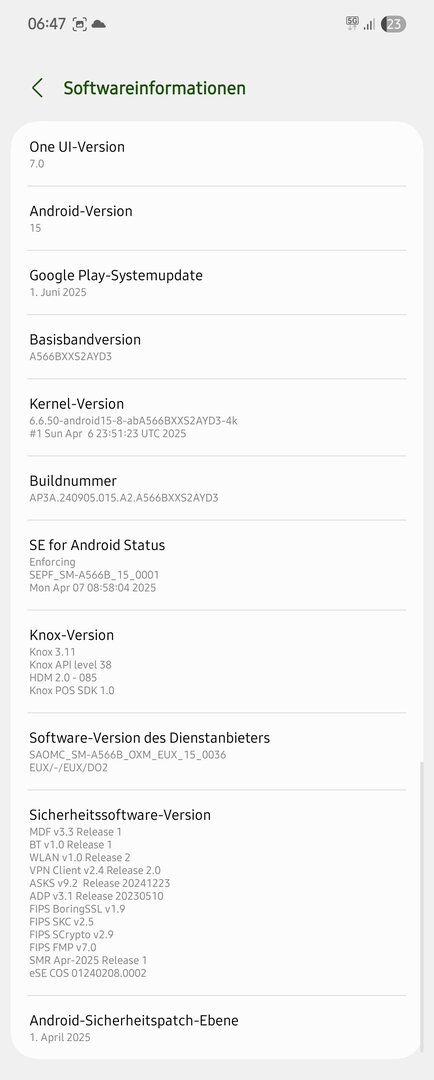
Task: Tap Buildnummer to enable developer options
Action: [x=216, y=488]
